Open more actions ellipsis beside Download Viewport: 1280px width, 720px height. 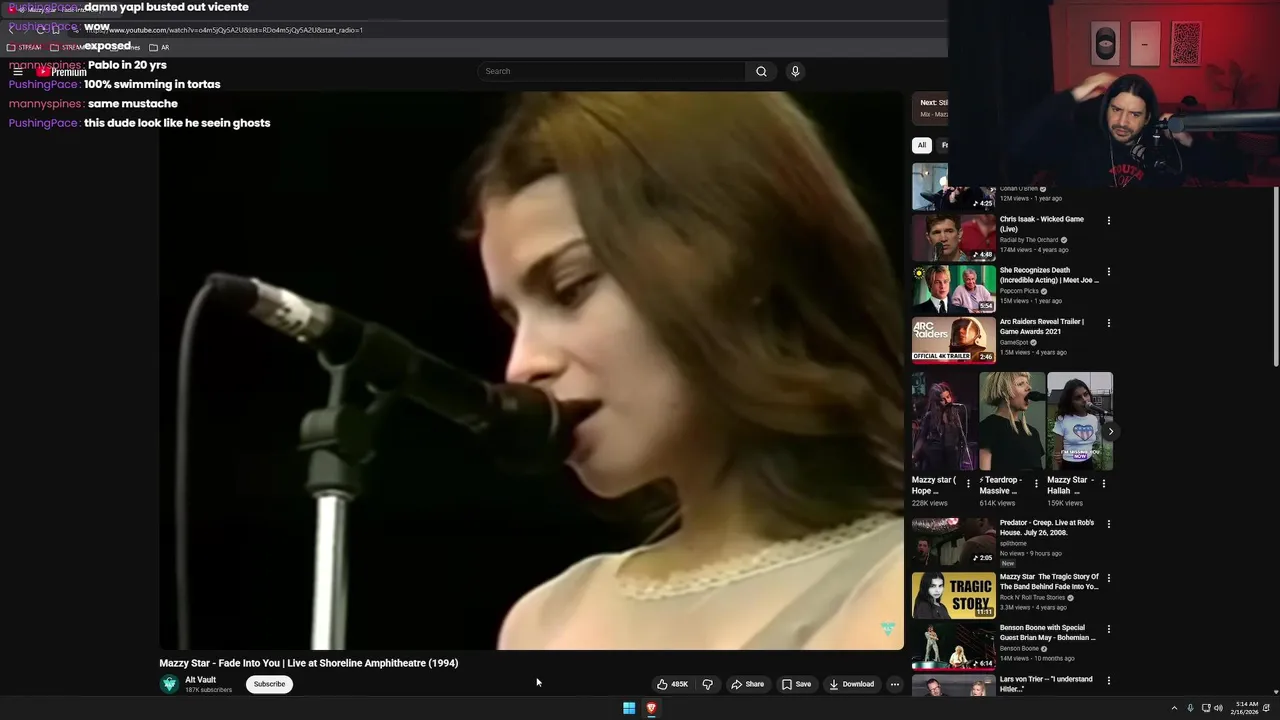tap(895, 684)
